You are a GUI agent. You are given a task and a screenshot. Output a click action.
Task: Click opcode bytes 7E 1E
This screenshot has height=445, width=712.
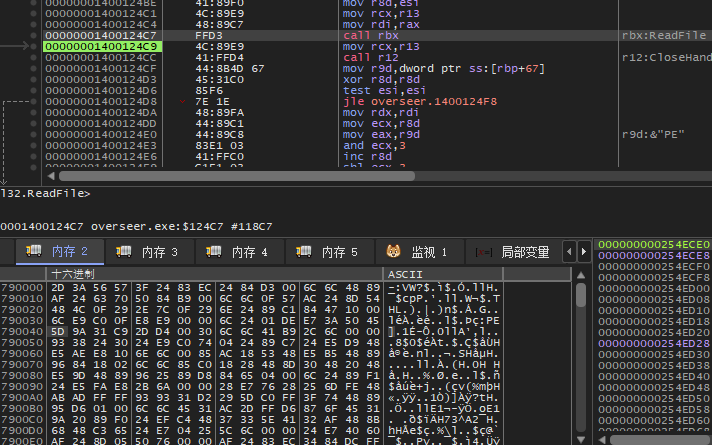click(x=213, y=101)
